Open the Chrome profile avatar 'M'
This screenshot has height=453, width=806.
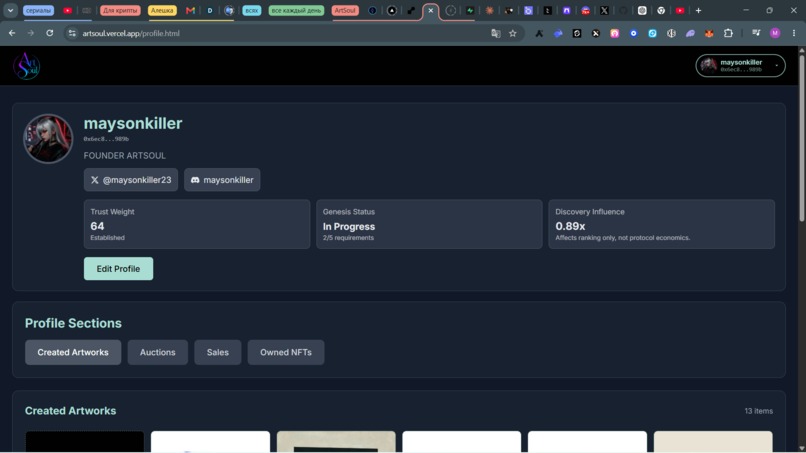tap(775, 33)
